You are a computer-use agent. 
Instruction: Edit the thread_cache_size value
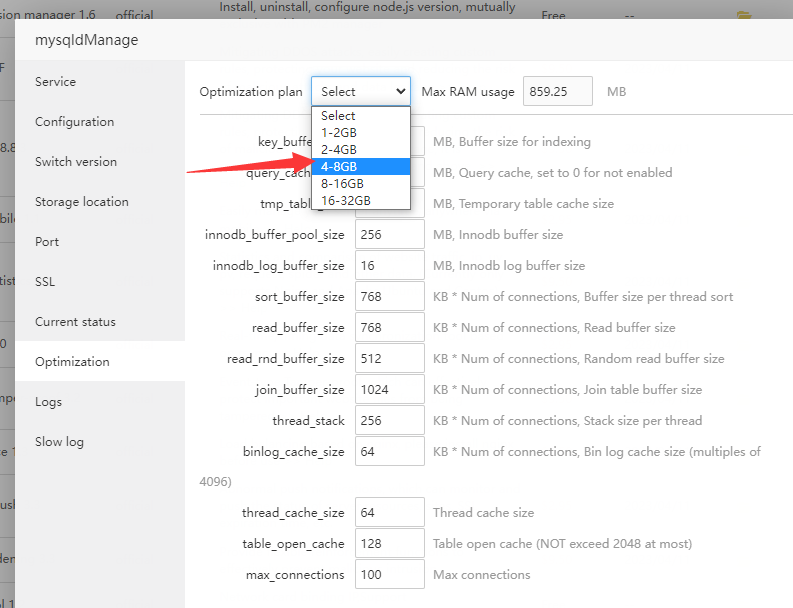point(389,512)
